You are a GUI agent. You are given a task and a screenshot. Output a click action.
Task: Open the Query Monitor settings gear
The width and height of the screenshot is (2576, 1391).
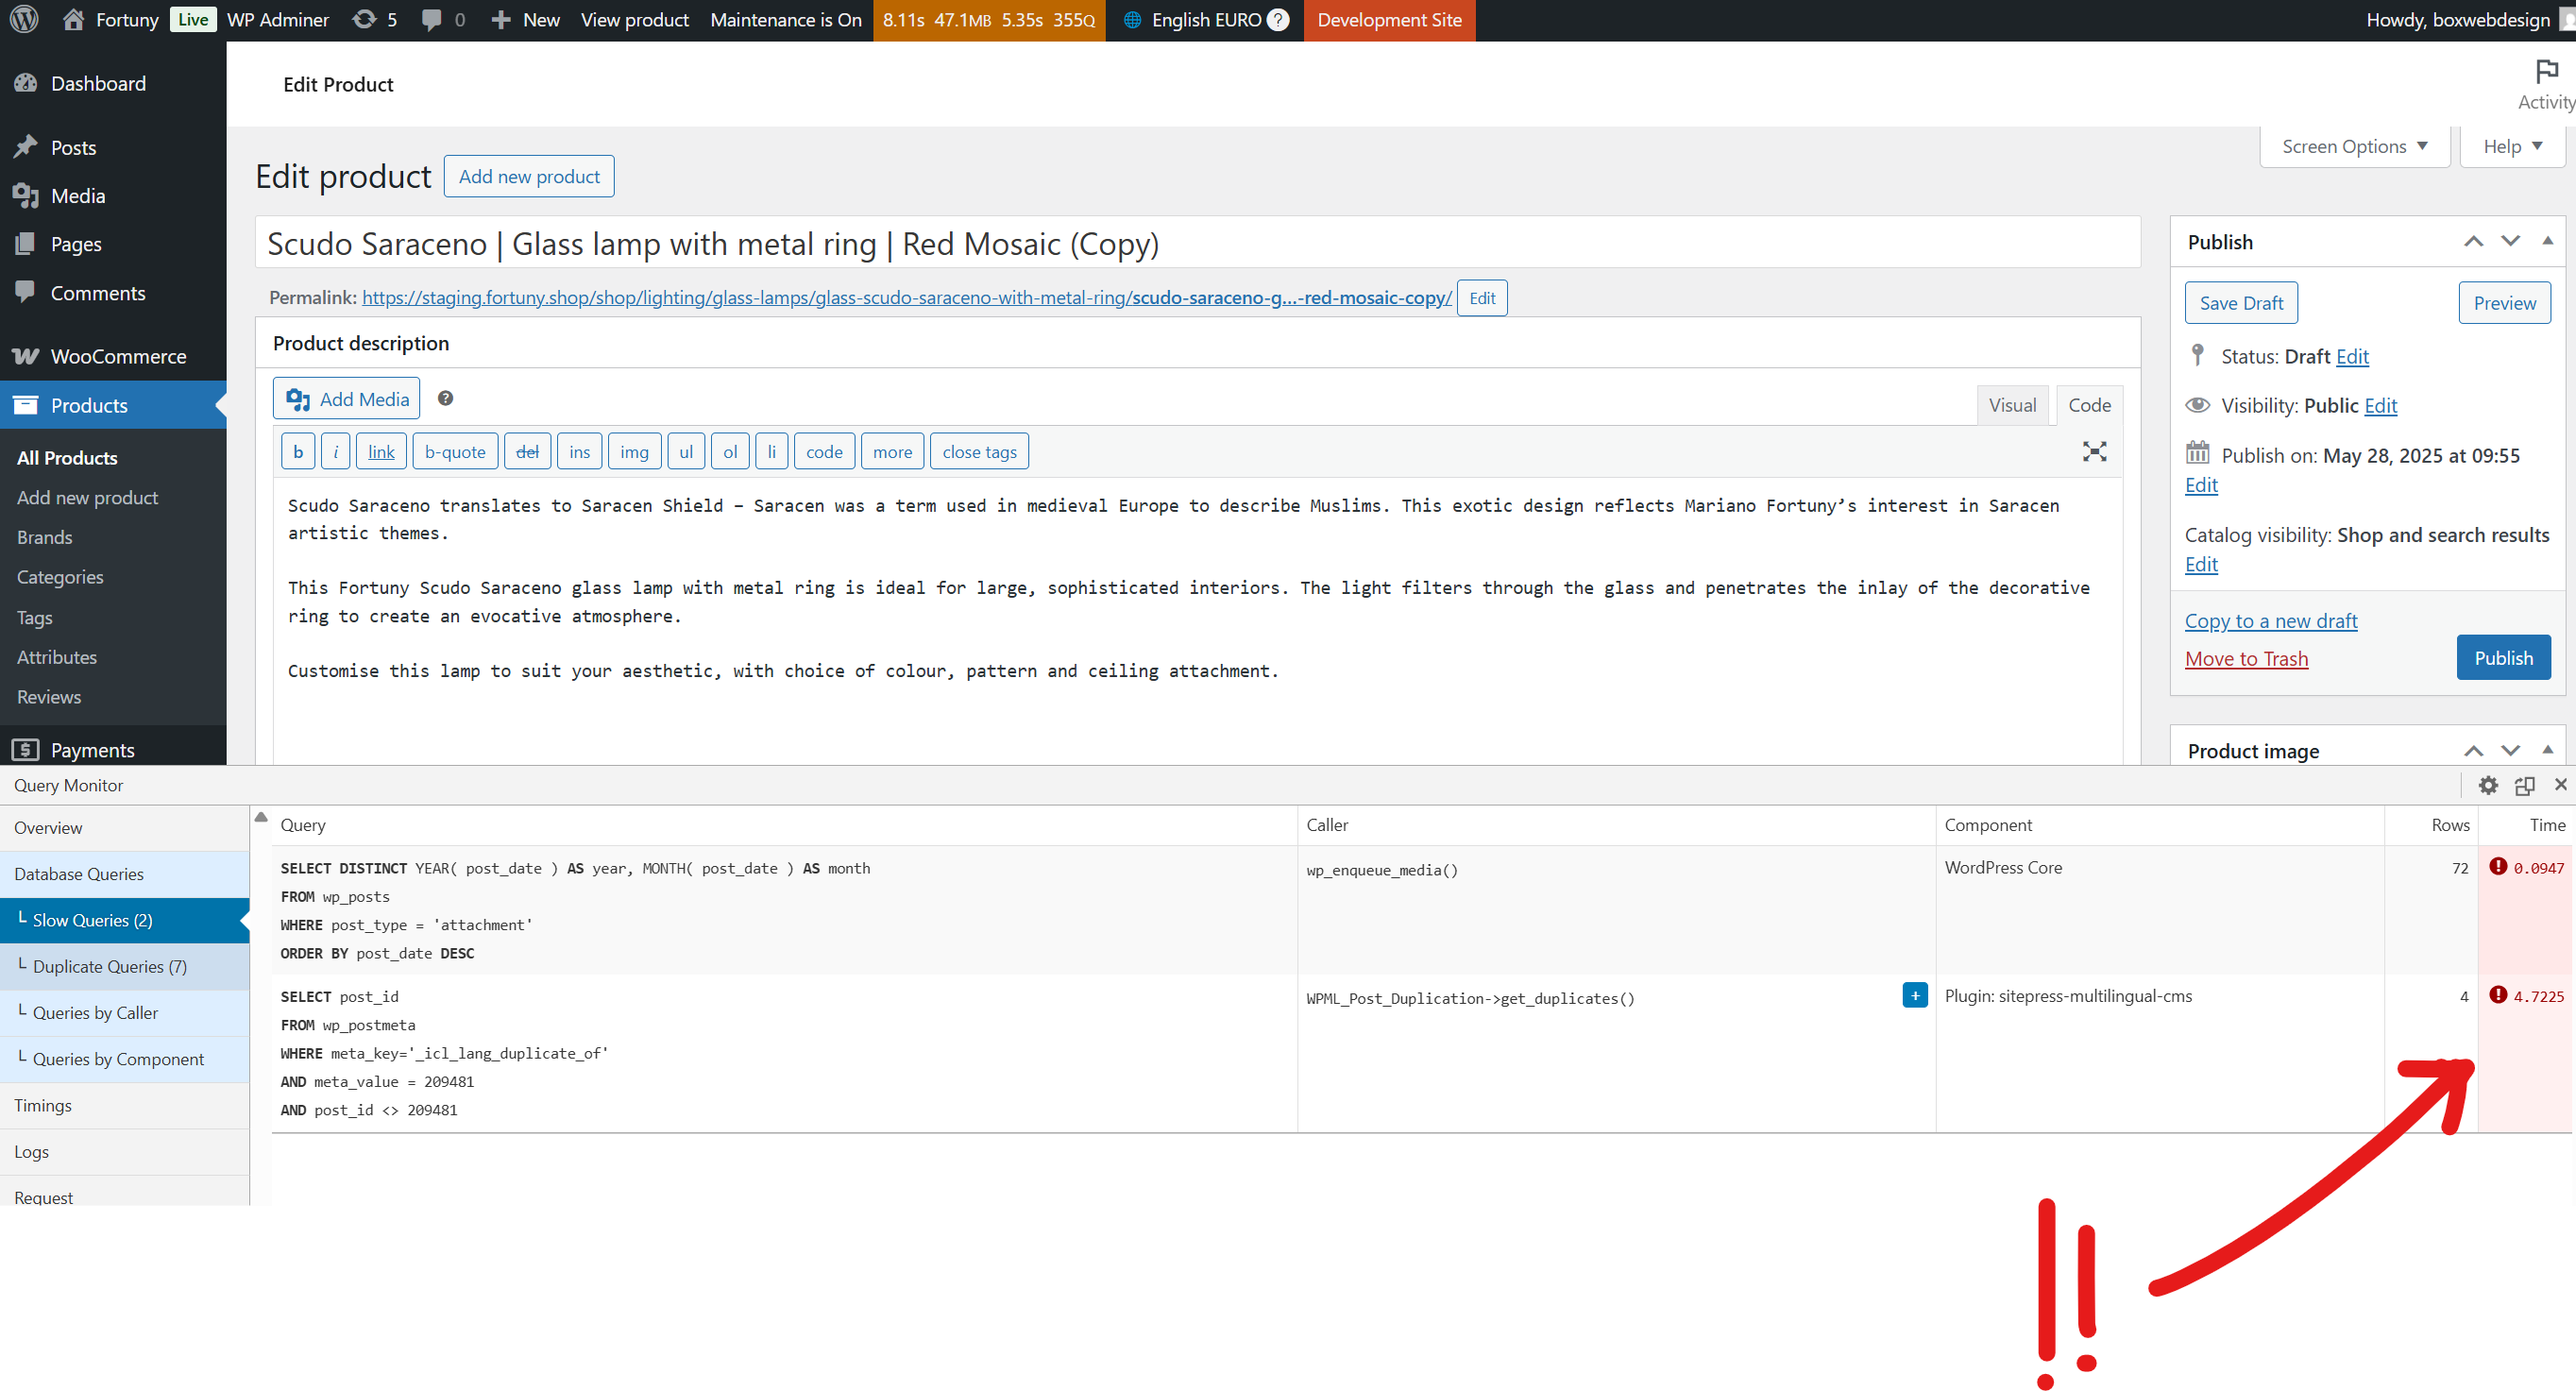click(x=2488, y=785)
